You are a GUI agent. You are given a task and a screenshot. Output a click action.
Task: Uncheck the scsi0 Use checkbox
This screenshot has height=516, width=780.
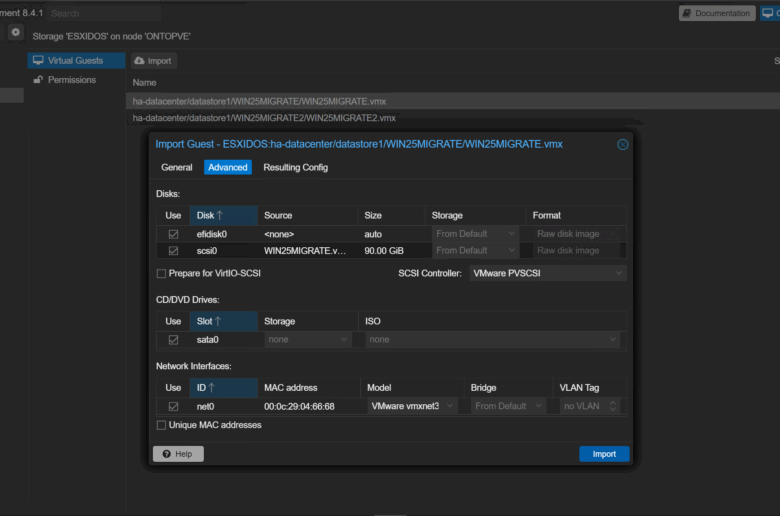pos(173,251)
